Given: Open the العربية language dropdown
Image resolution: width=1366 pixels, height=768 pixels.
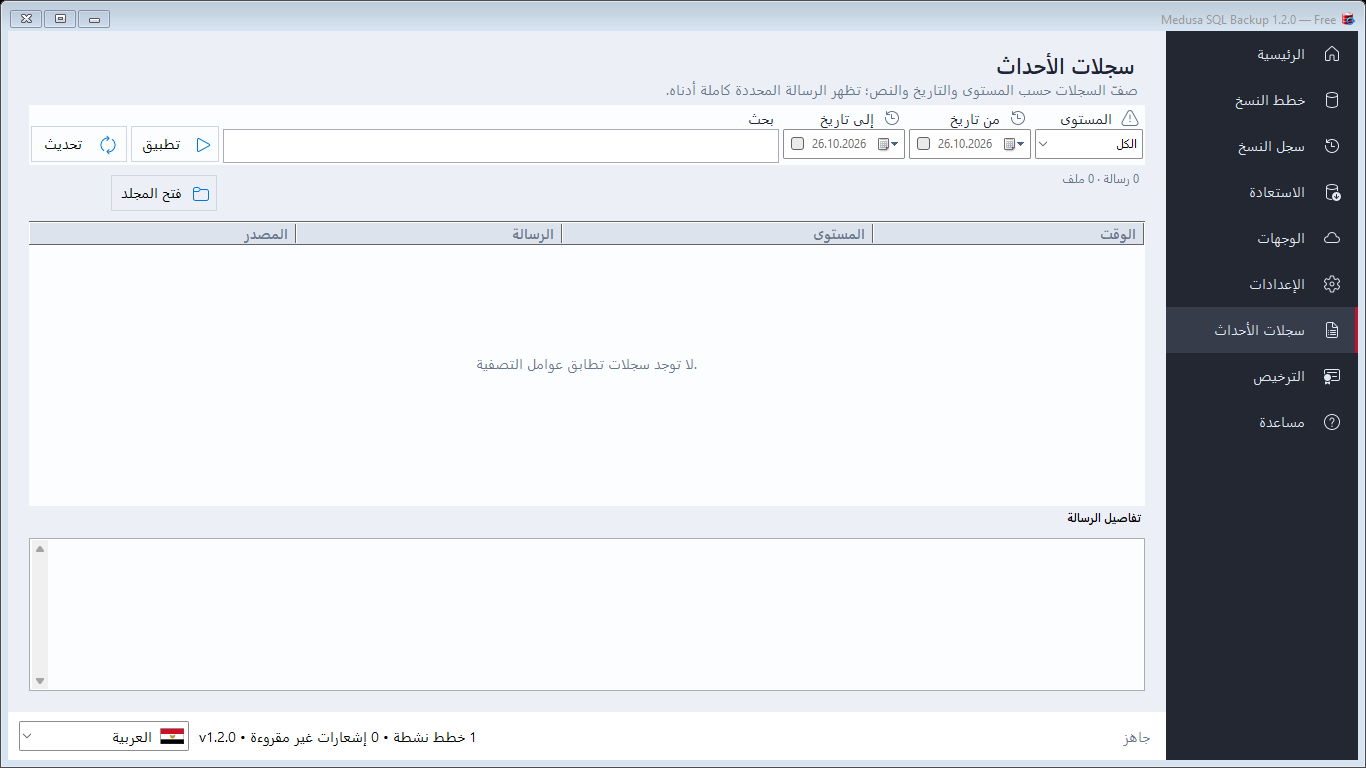Looking at the screenshot, I should (x=104, y=737).
